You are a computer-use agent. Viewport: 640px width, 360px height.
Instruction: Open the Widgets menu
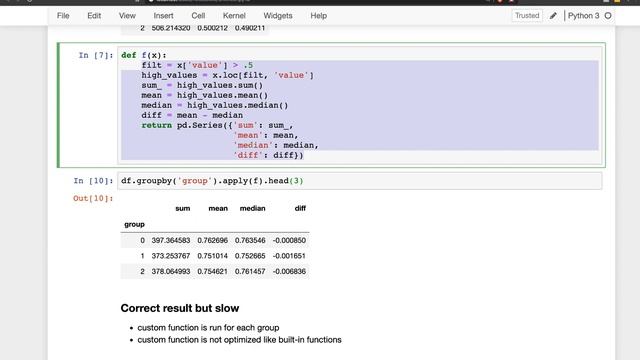[278, 16]
